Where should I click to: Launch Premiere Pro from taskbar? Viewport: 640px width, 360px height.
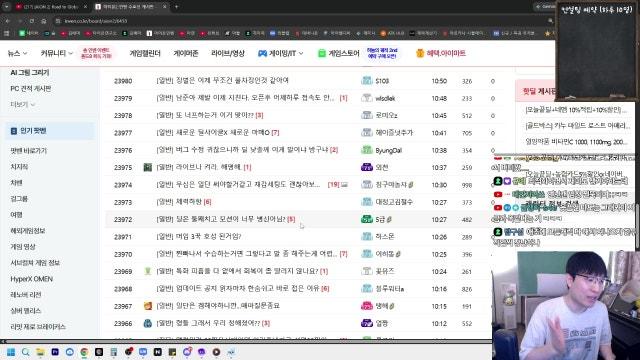pos(55,352)
